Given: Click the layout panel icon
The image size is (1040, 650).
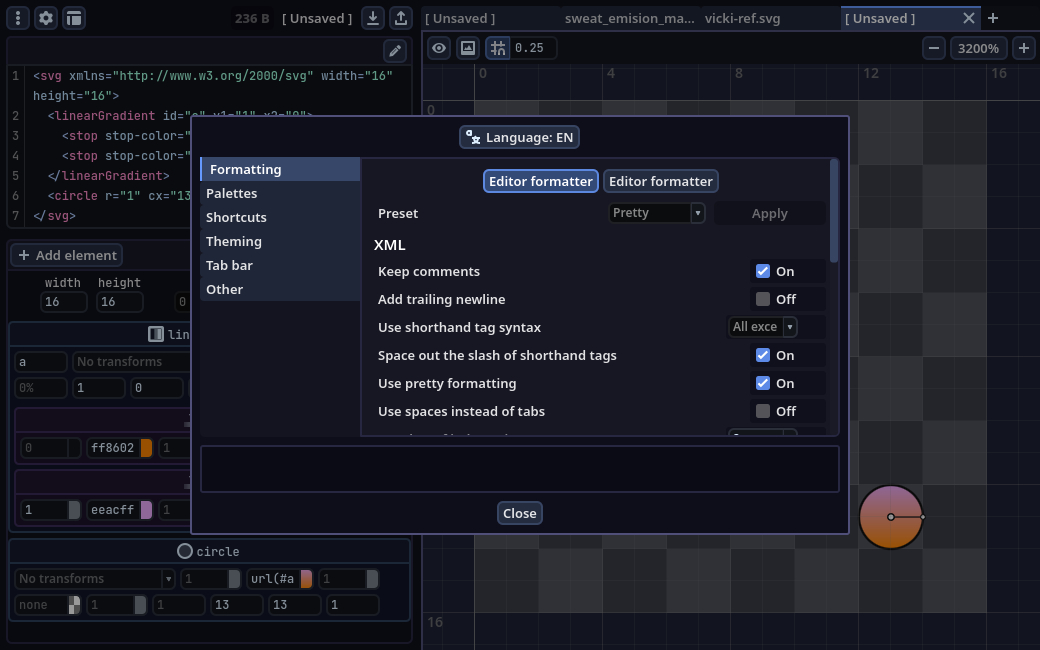Looking at the screenshot, I should pos(74,18).
